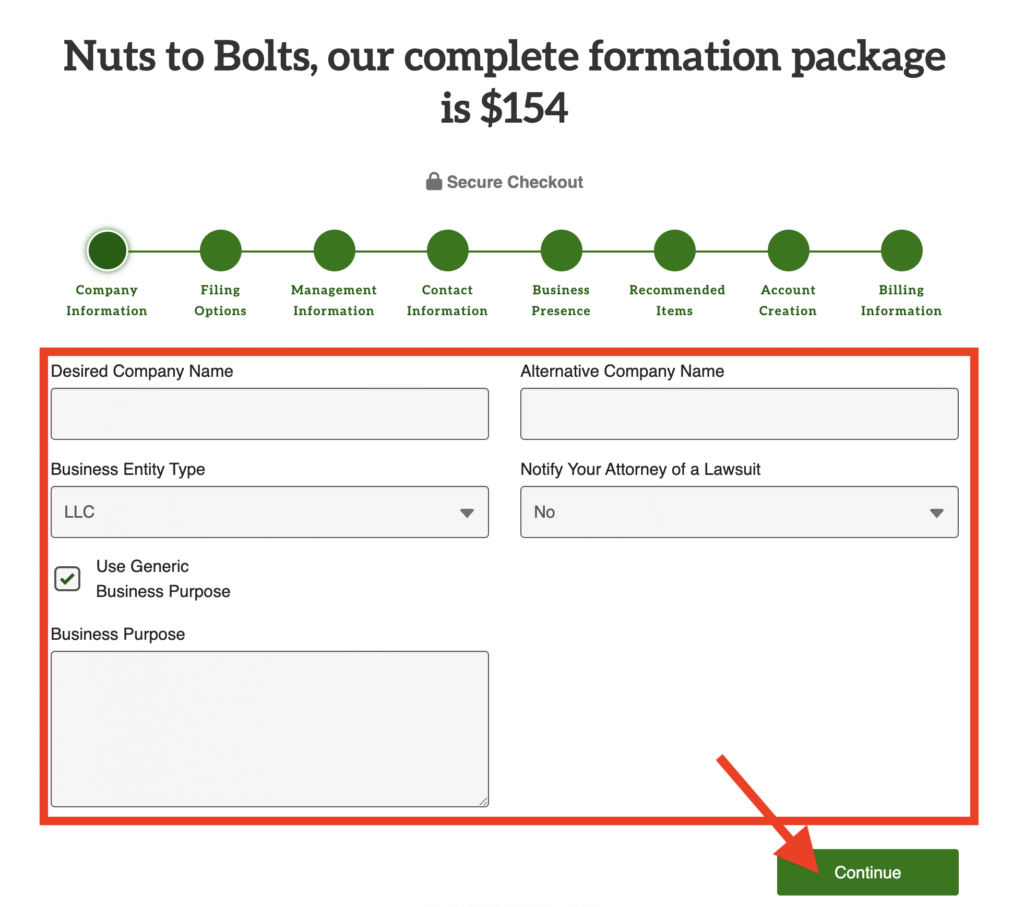
Task: Click the Filing Options step circle
Action: [220, 250]
